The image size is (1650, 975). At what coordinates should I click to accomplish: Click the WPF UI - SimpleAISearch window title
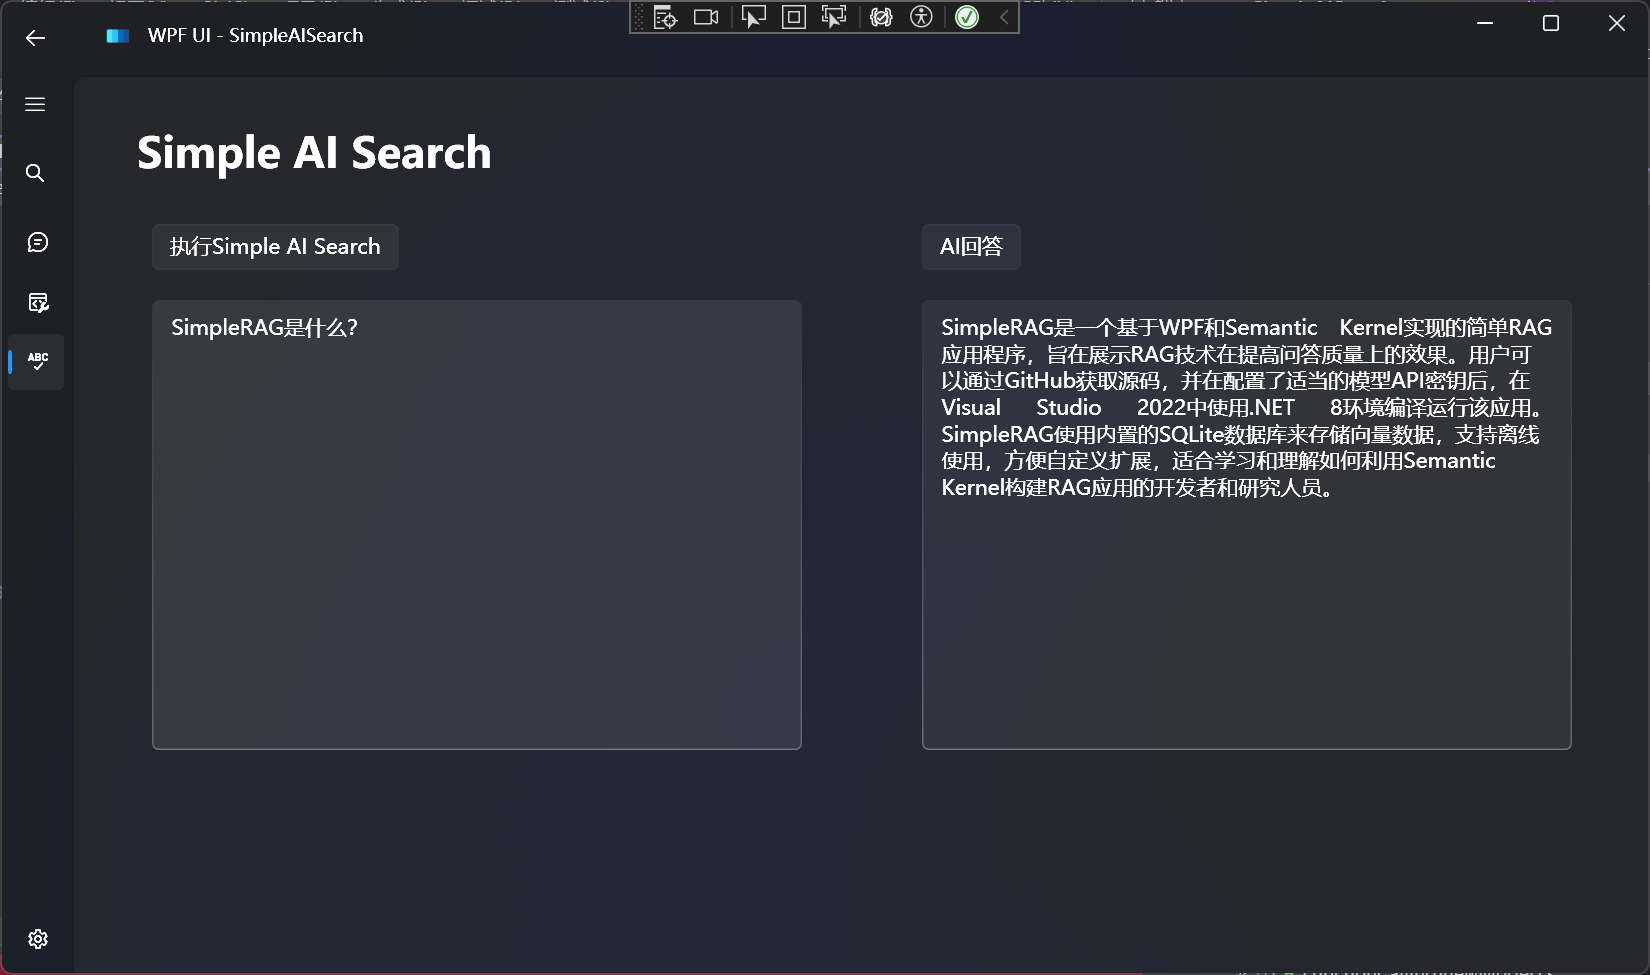(256, 36)
